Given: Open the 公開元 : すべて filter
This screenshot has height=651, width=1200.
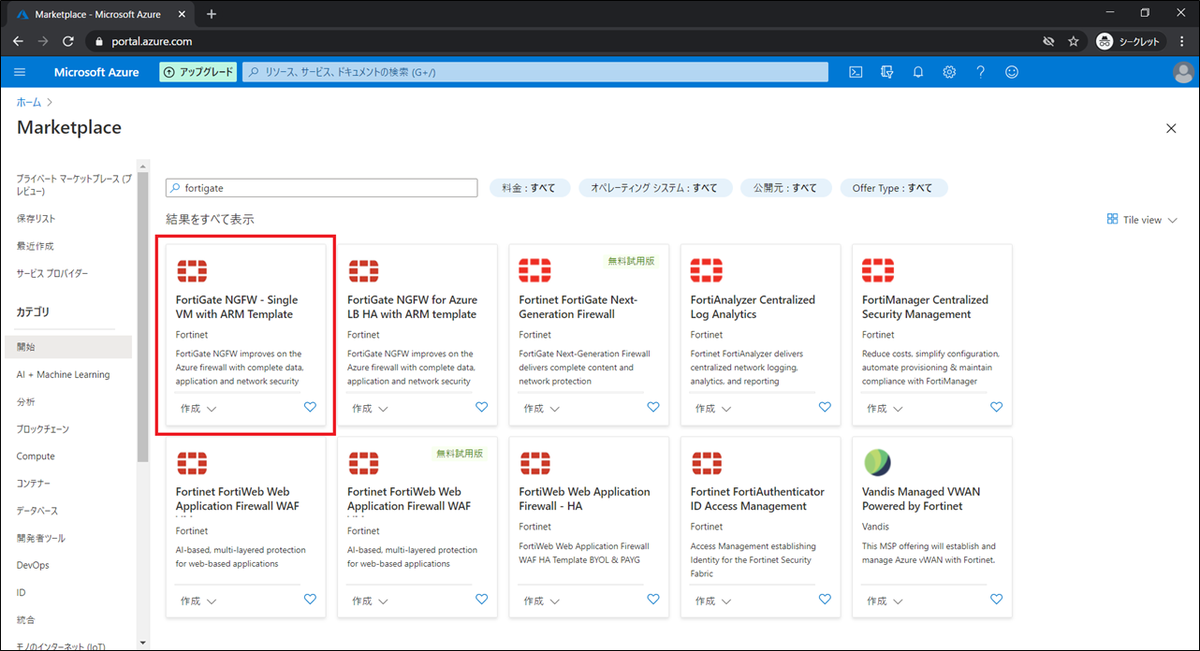Looking at the screenshot, I should click(x=785, y=188).
